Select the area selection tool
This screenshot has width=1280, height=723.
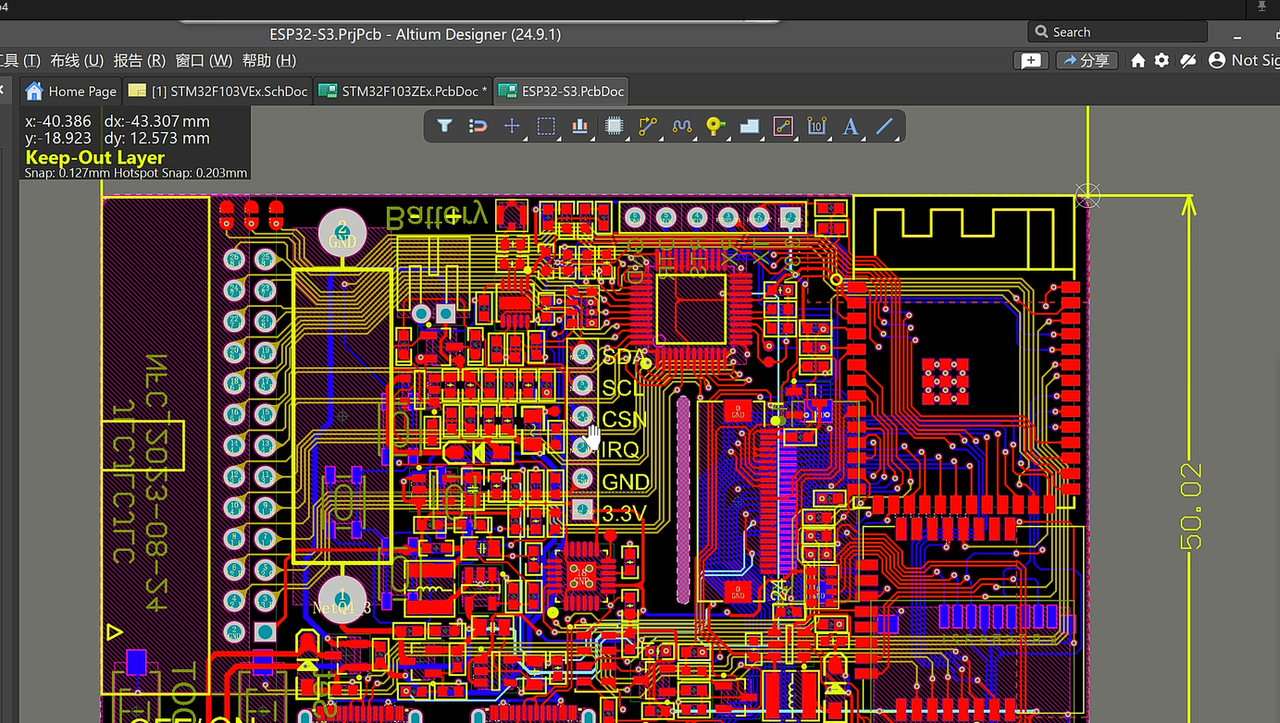click(x=546, y=126)
